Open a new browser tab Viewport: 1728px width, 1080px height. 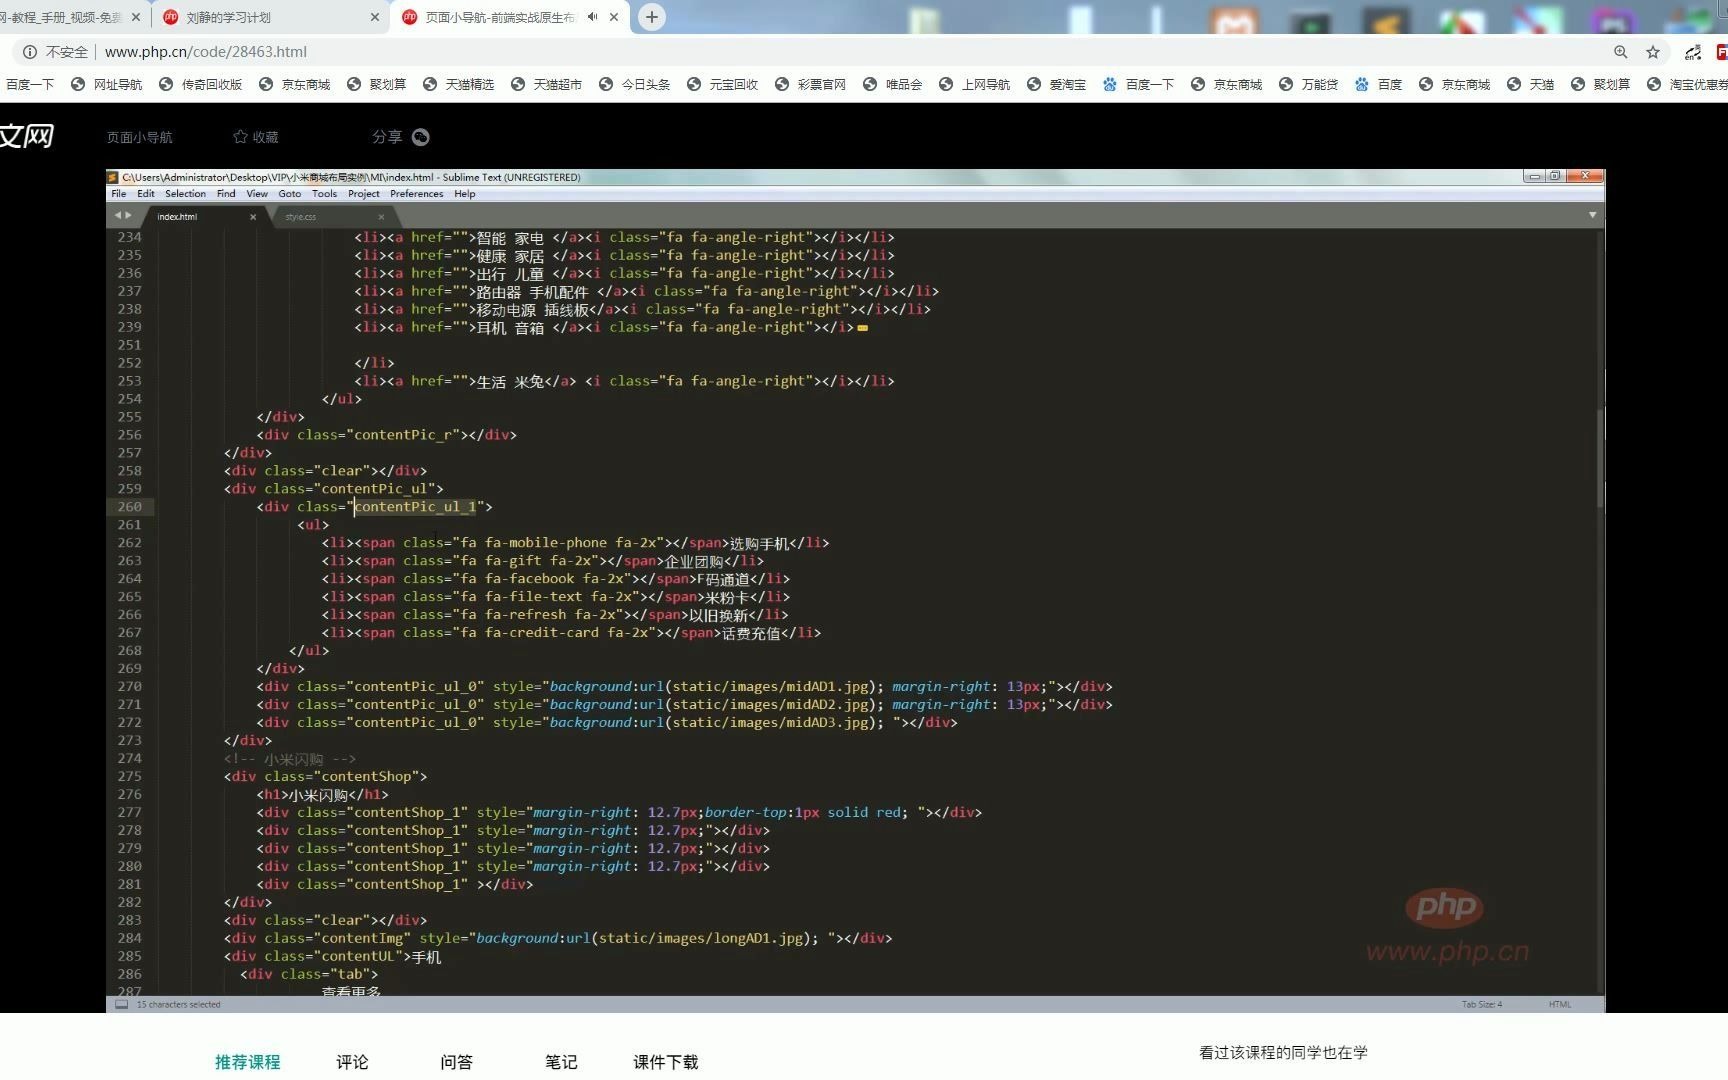(651, 17)
